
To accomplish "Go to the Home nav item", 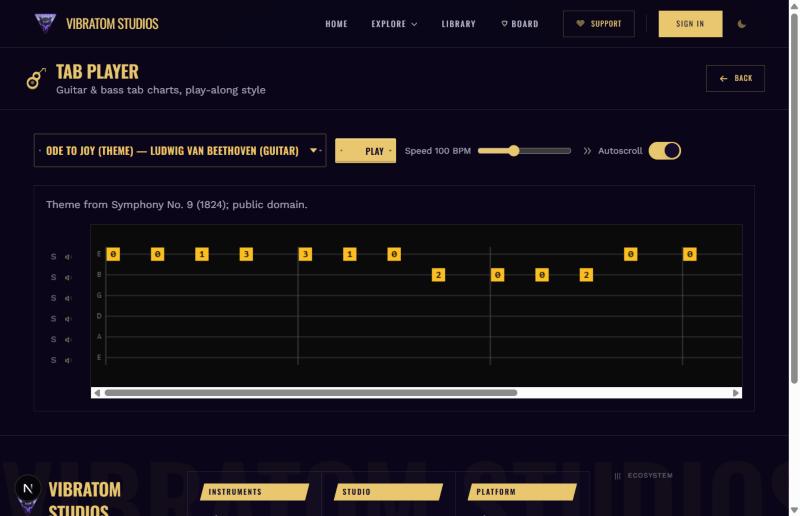I will (x=336, y=24).
